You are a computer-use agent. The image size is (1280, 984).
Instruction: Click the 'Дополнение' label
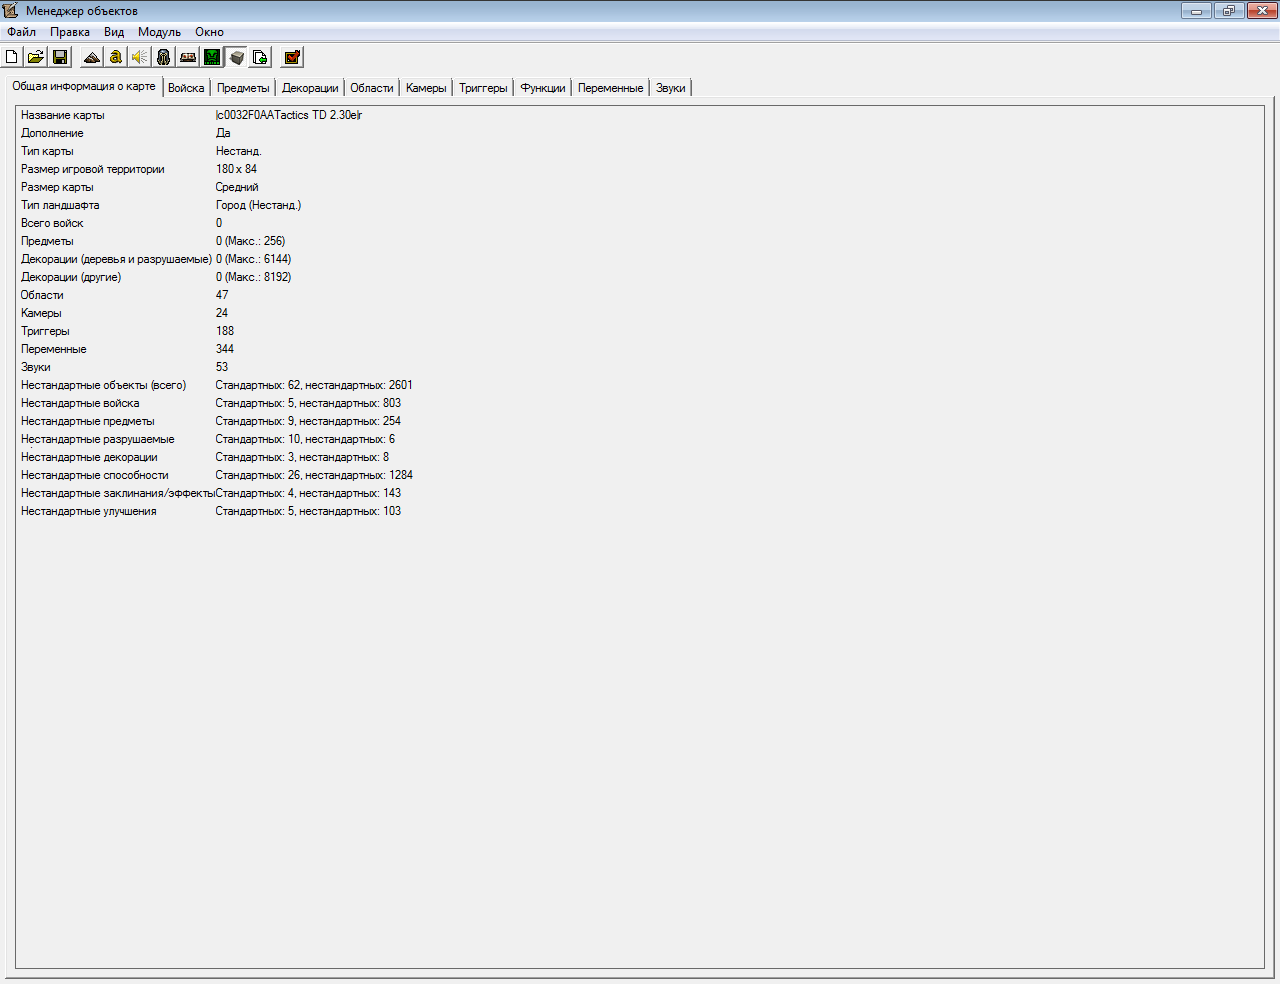[x=52, y=133]
